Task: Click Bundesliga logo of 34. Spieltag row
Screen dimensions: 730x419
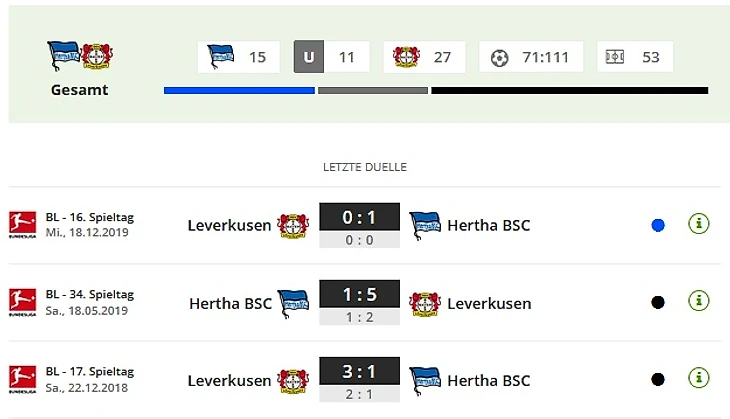Action: (22, 302)
